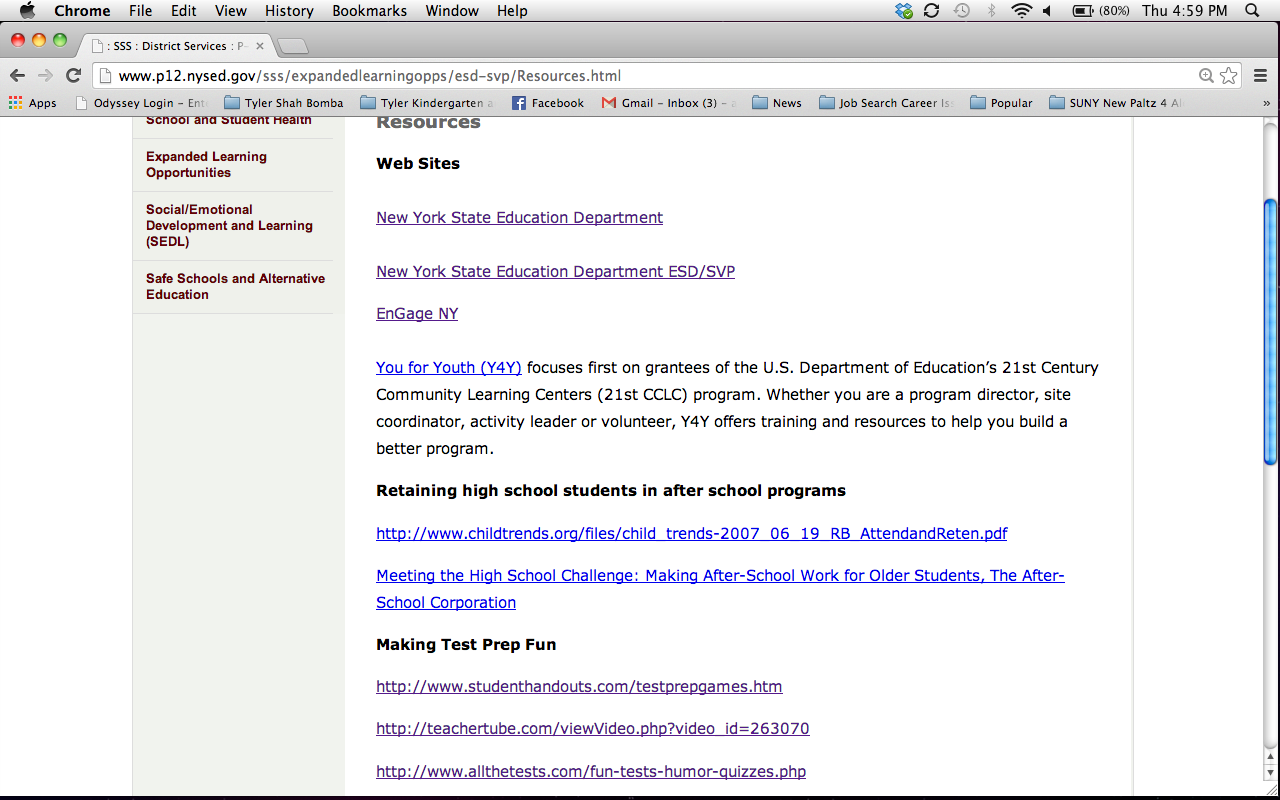Open the Job Search Career bookmark folder
Image resolution: width=1280 pixels, height=800 pixels.
885,103
